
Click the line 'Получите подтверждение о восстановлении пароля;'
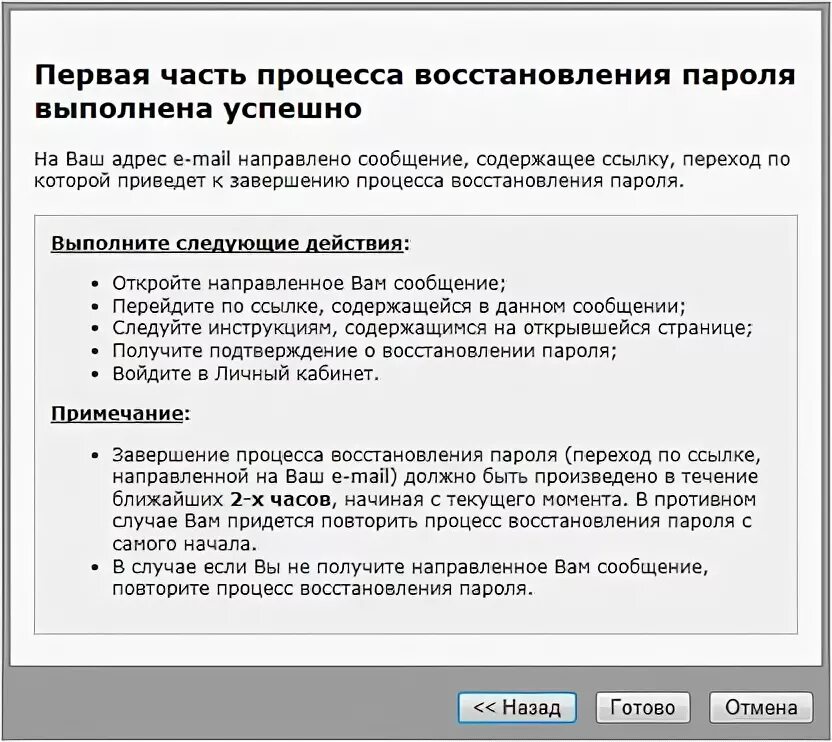pyautogui.click(x=365, y=351)
